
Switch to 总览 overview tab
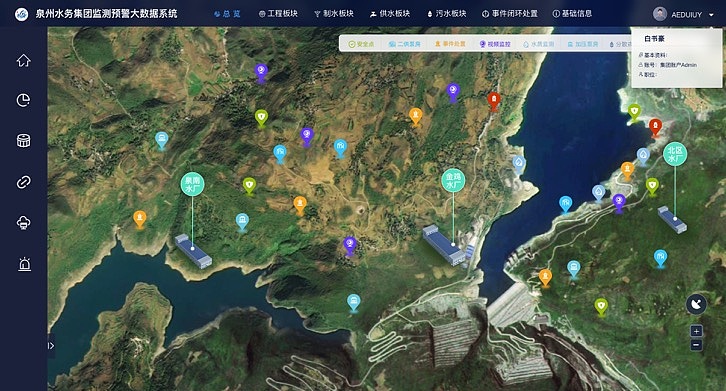(x=227, y=14)
